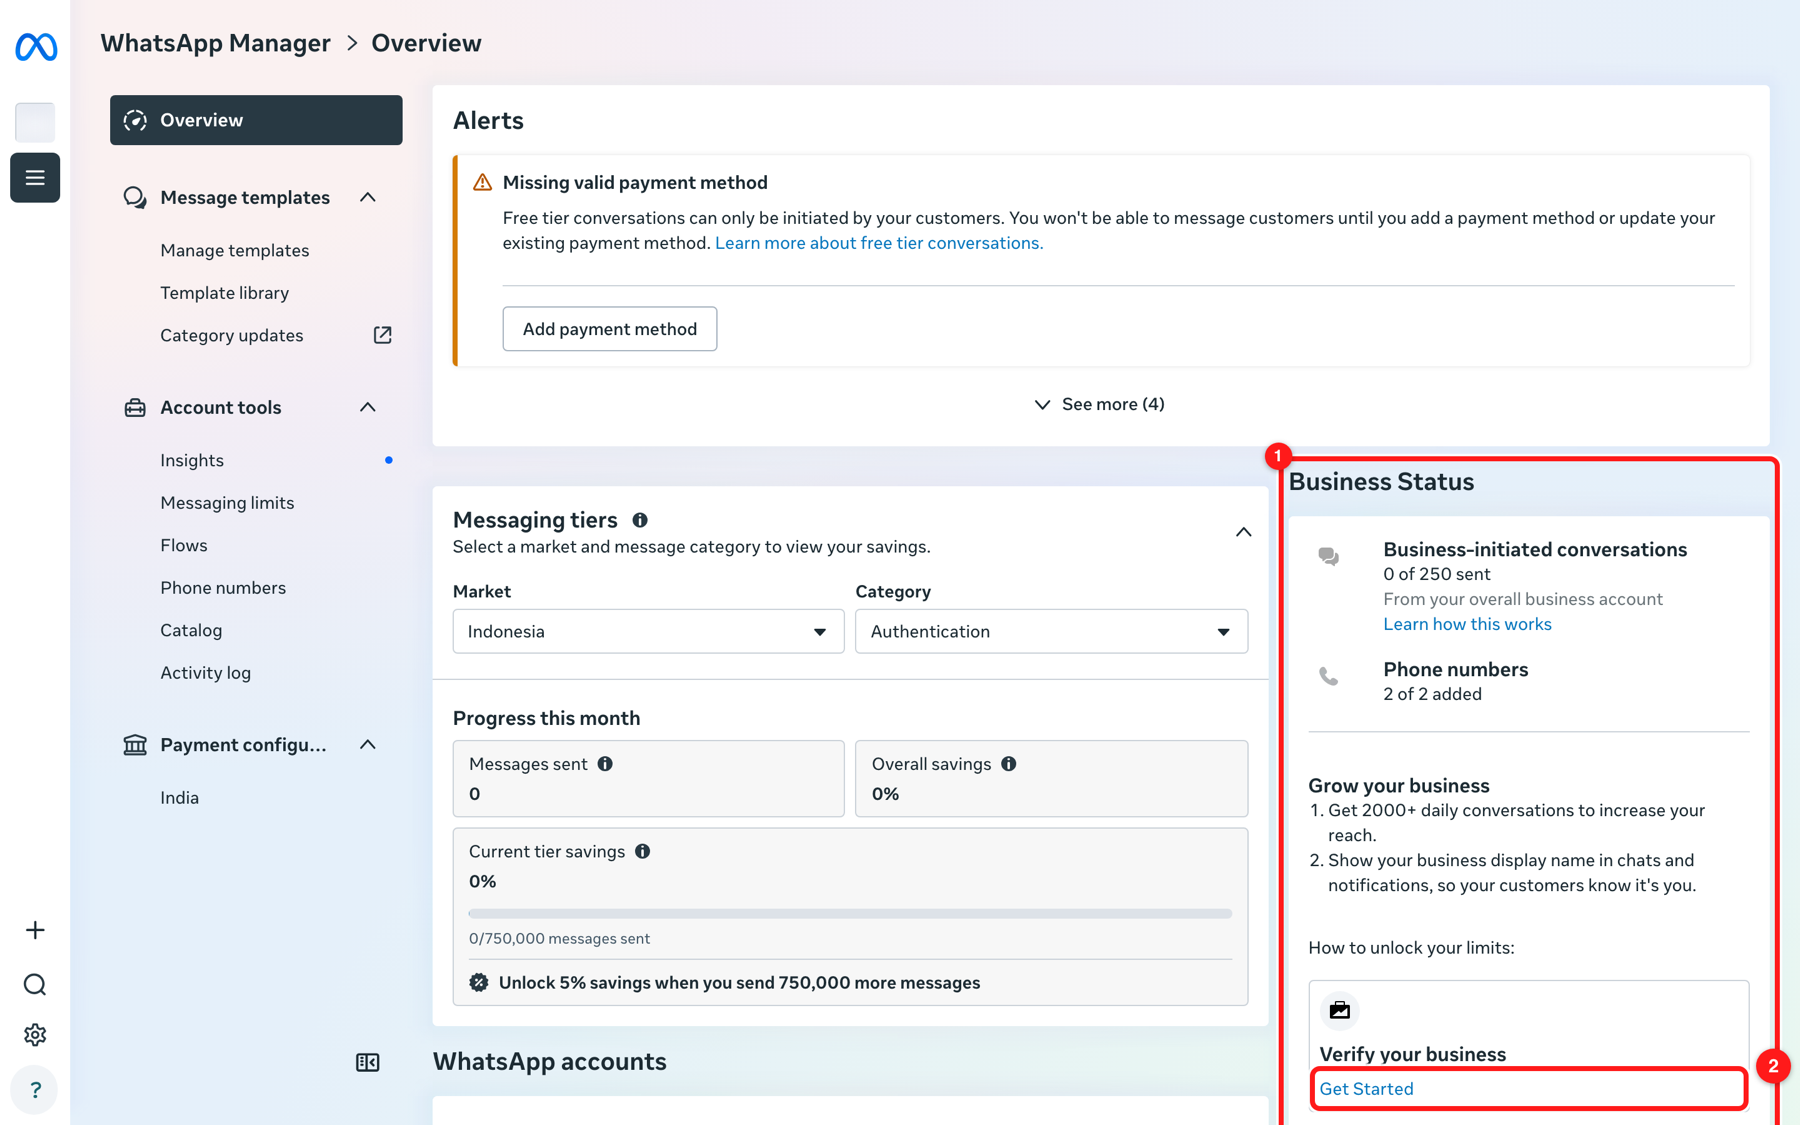Screen dimensions: 1800x1125
Task: Click Get Started to verify business
Action: 1366,1089
